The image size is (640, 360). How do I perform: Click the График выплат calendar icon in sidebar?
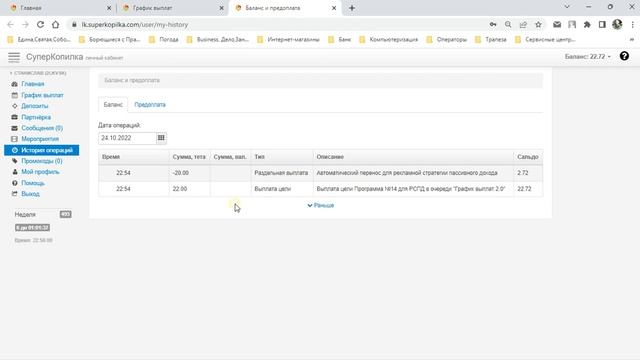click(15, 95)
